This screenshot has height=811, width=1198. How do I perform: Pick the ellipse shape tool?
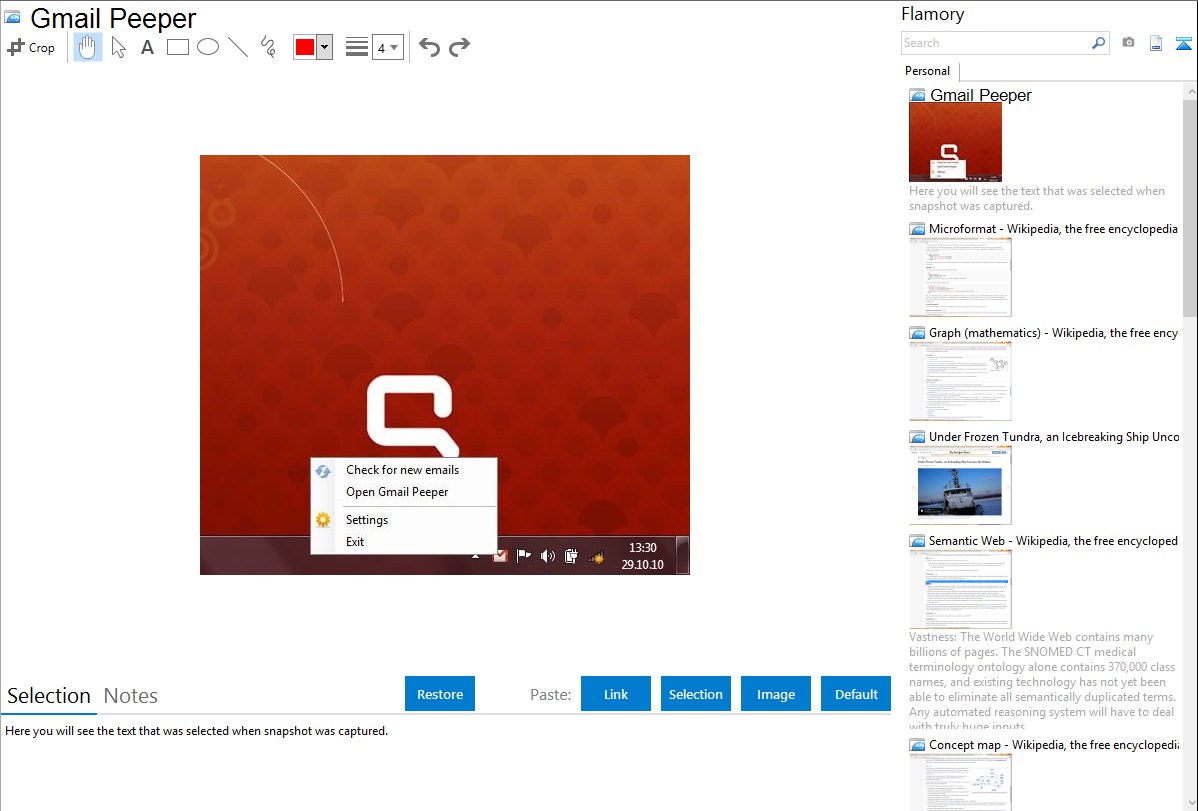[x=208, y=47]
